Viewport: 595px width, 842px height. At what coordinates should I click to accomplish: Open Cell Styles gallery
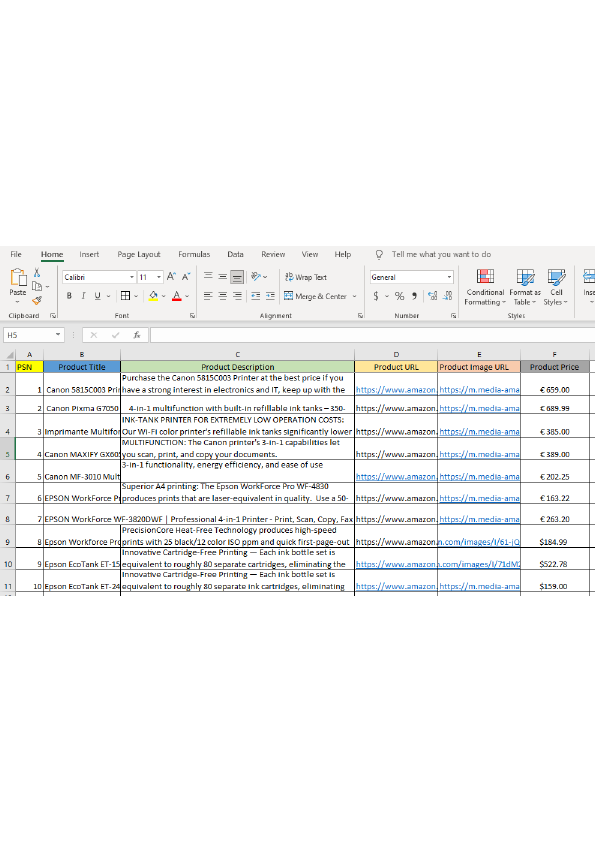pos(556,287)
